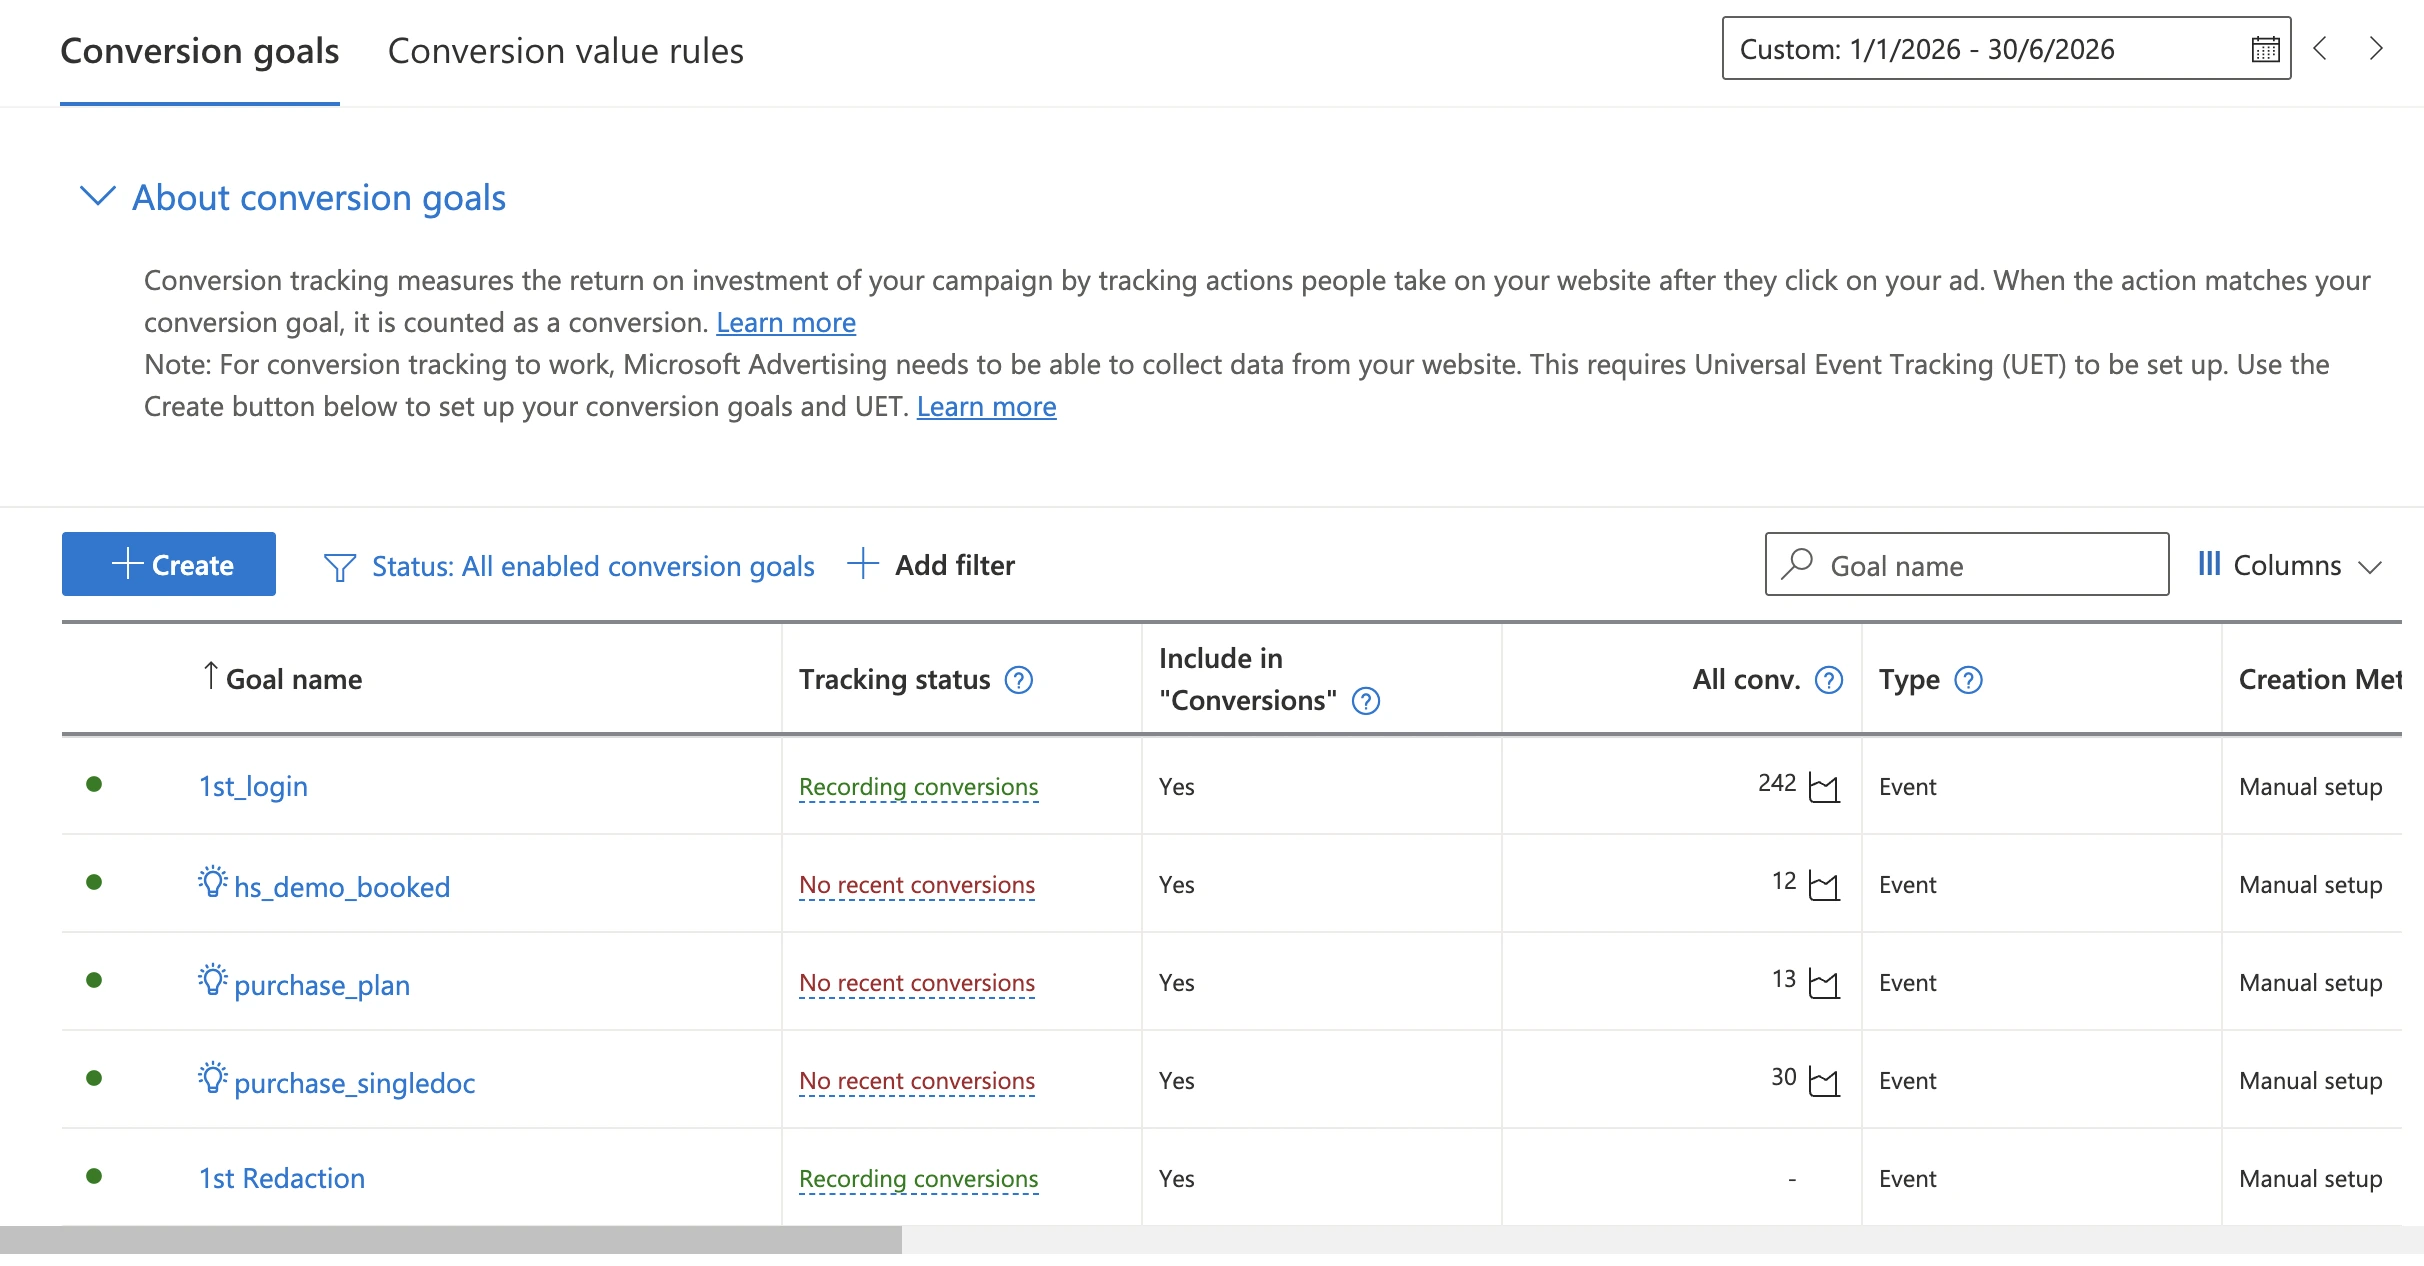Screen dimensions: 2424x1266
Task: Click green status dot for purchase_plan
Action: (94, 980)
